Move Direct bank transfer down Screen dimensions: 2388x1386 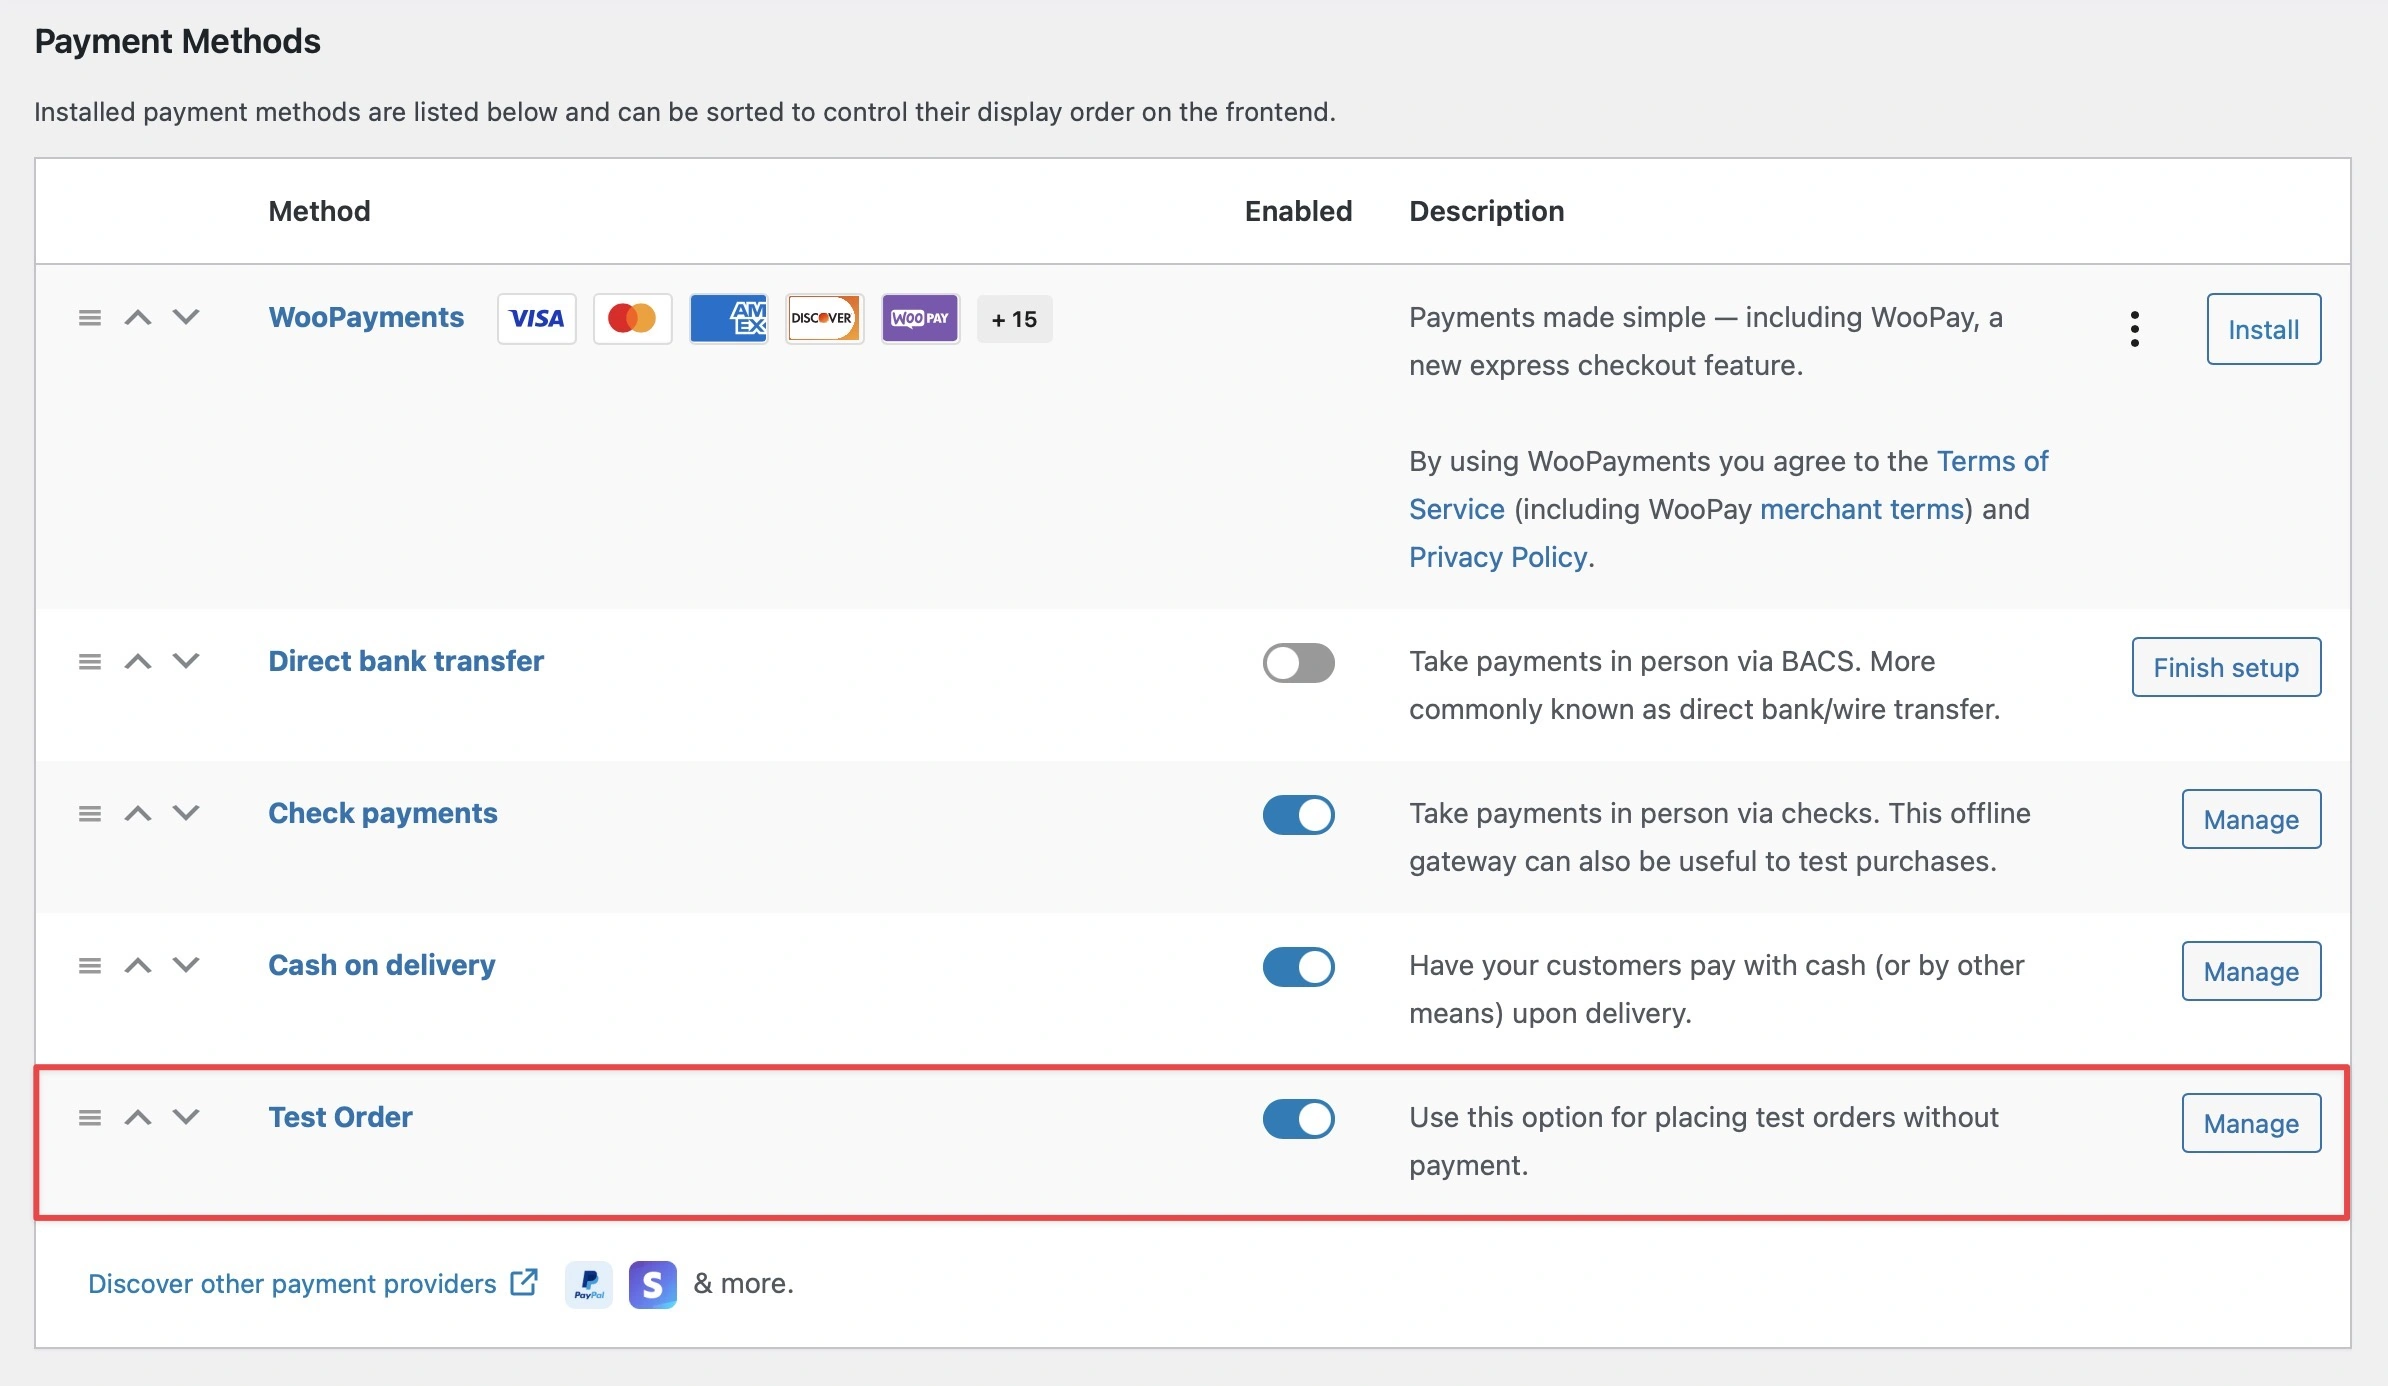click(186, 662)
